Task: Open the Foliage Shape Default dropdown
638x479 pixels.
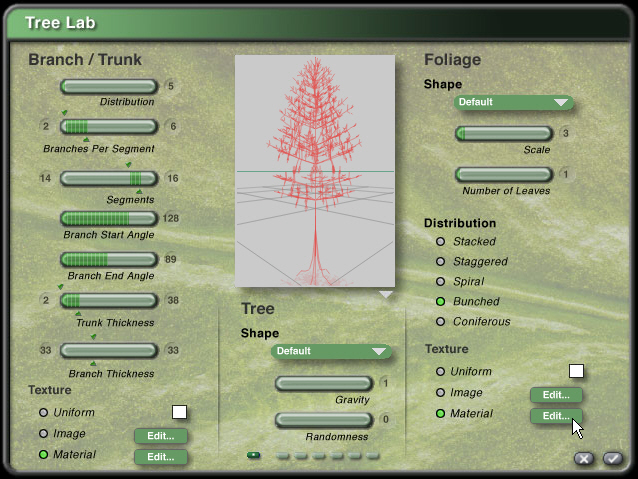Action: (514, 102)
